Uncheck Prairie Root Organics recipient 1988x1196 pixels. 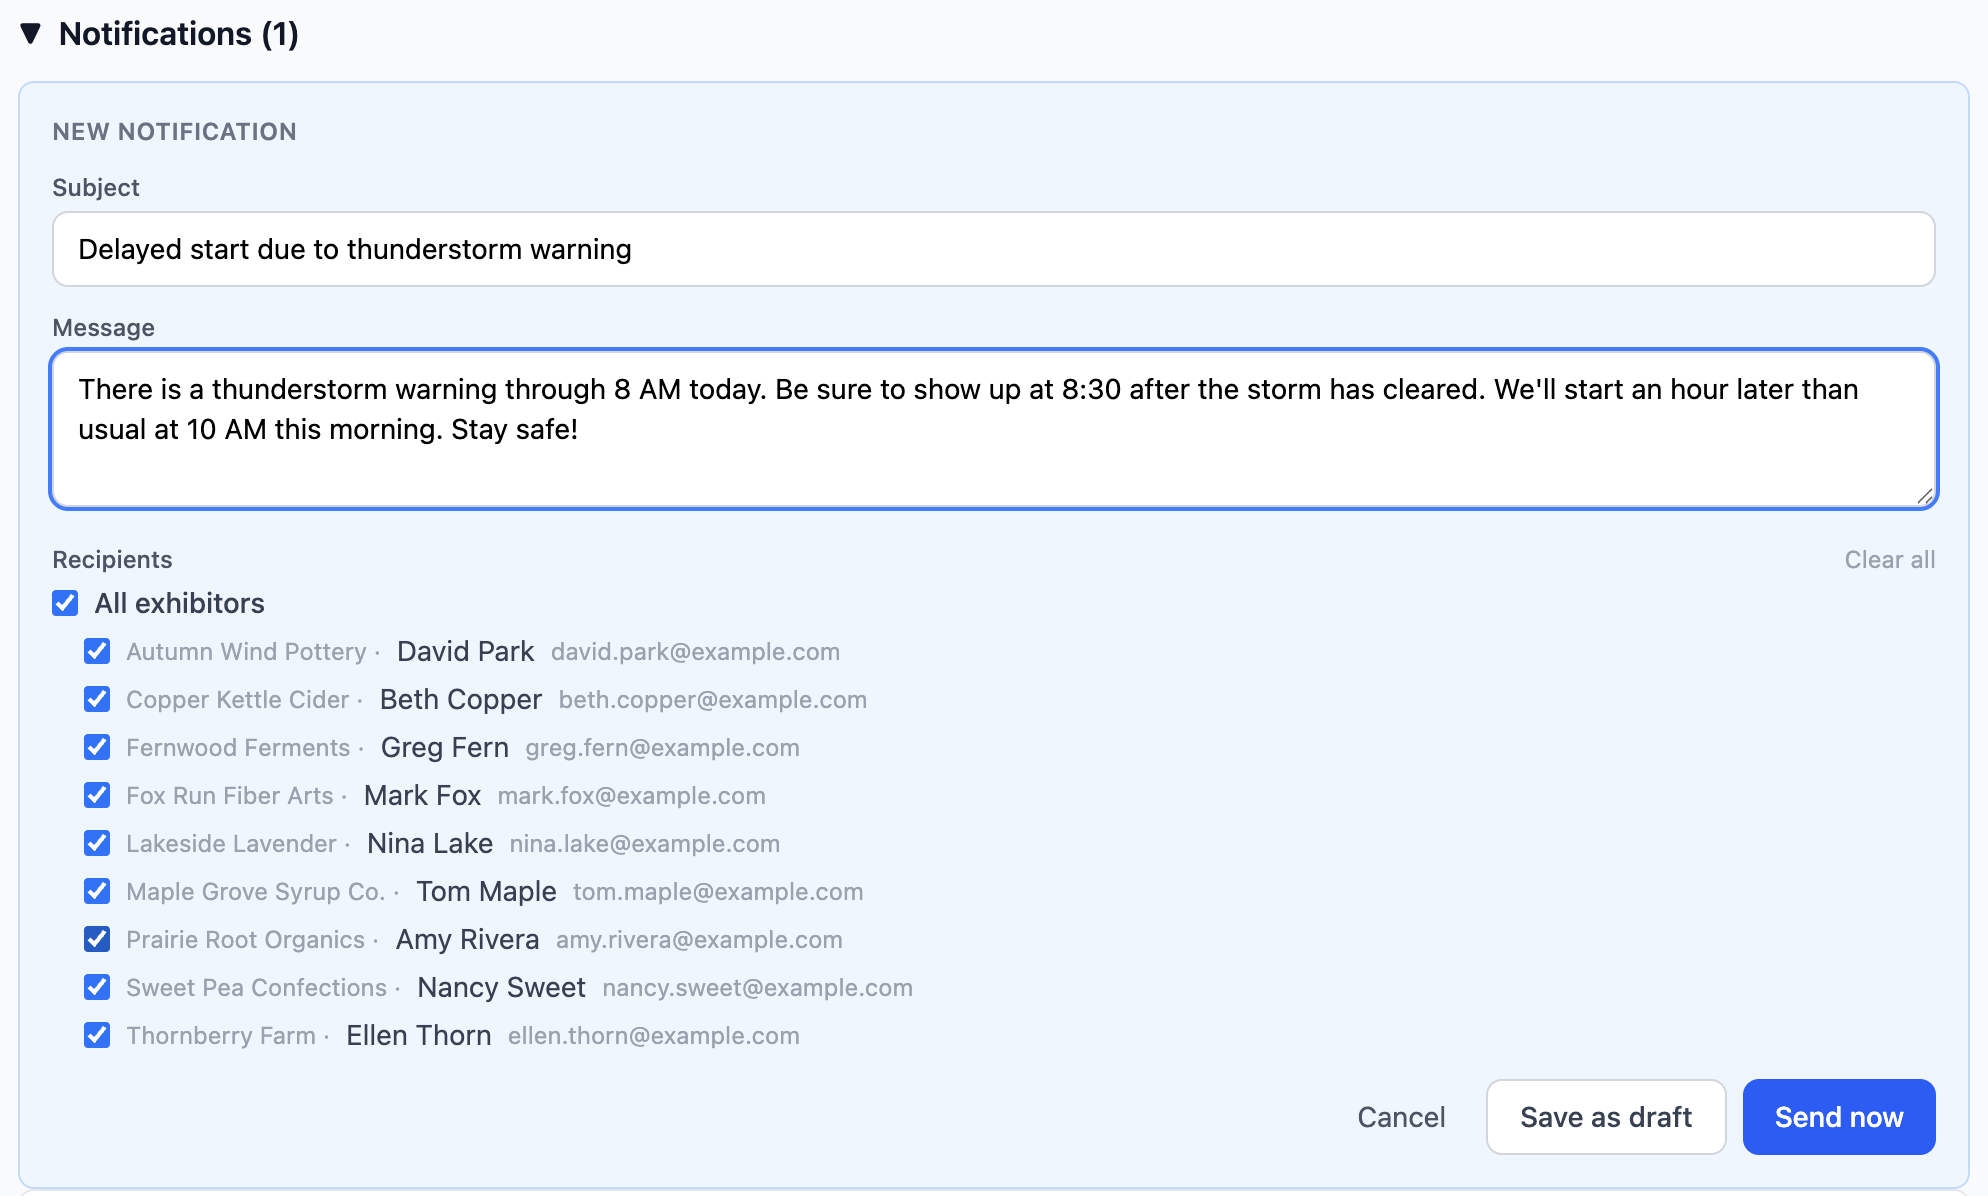click(x=97, y=939)
